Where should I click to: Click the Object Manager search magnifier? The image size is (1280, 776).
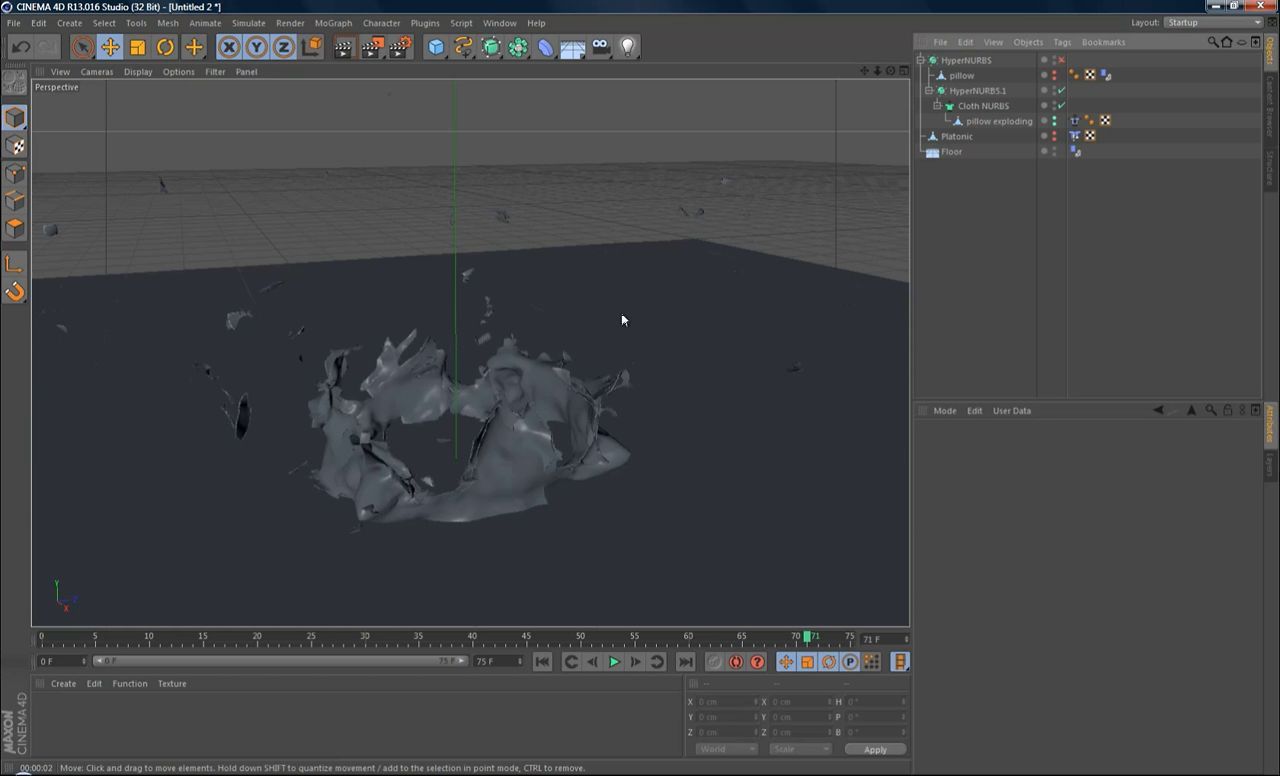[x=1213, y=42]
